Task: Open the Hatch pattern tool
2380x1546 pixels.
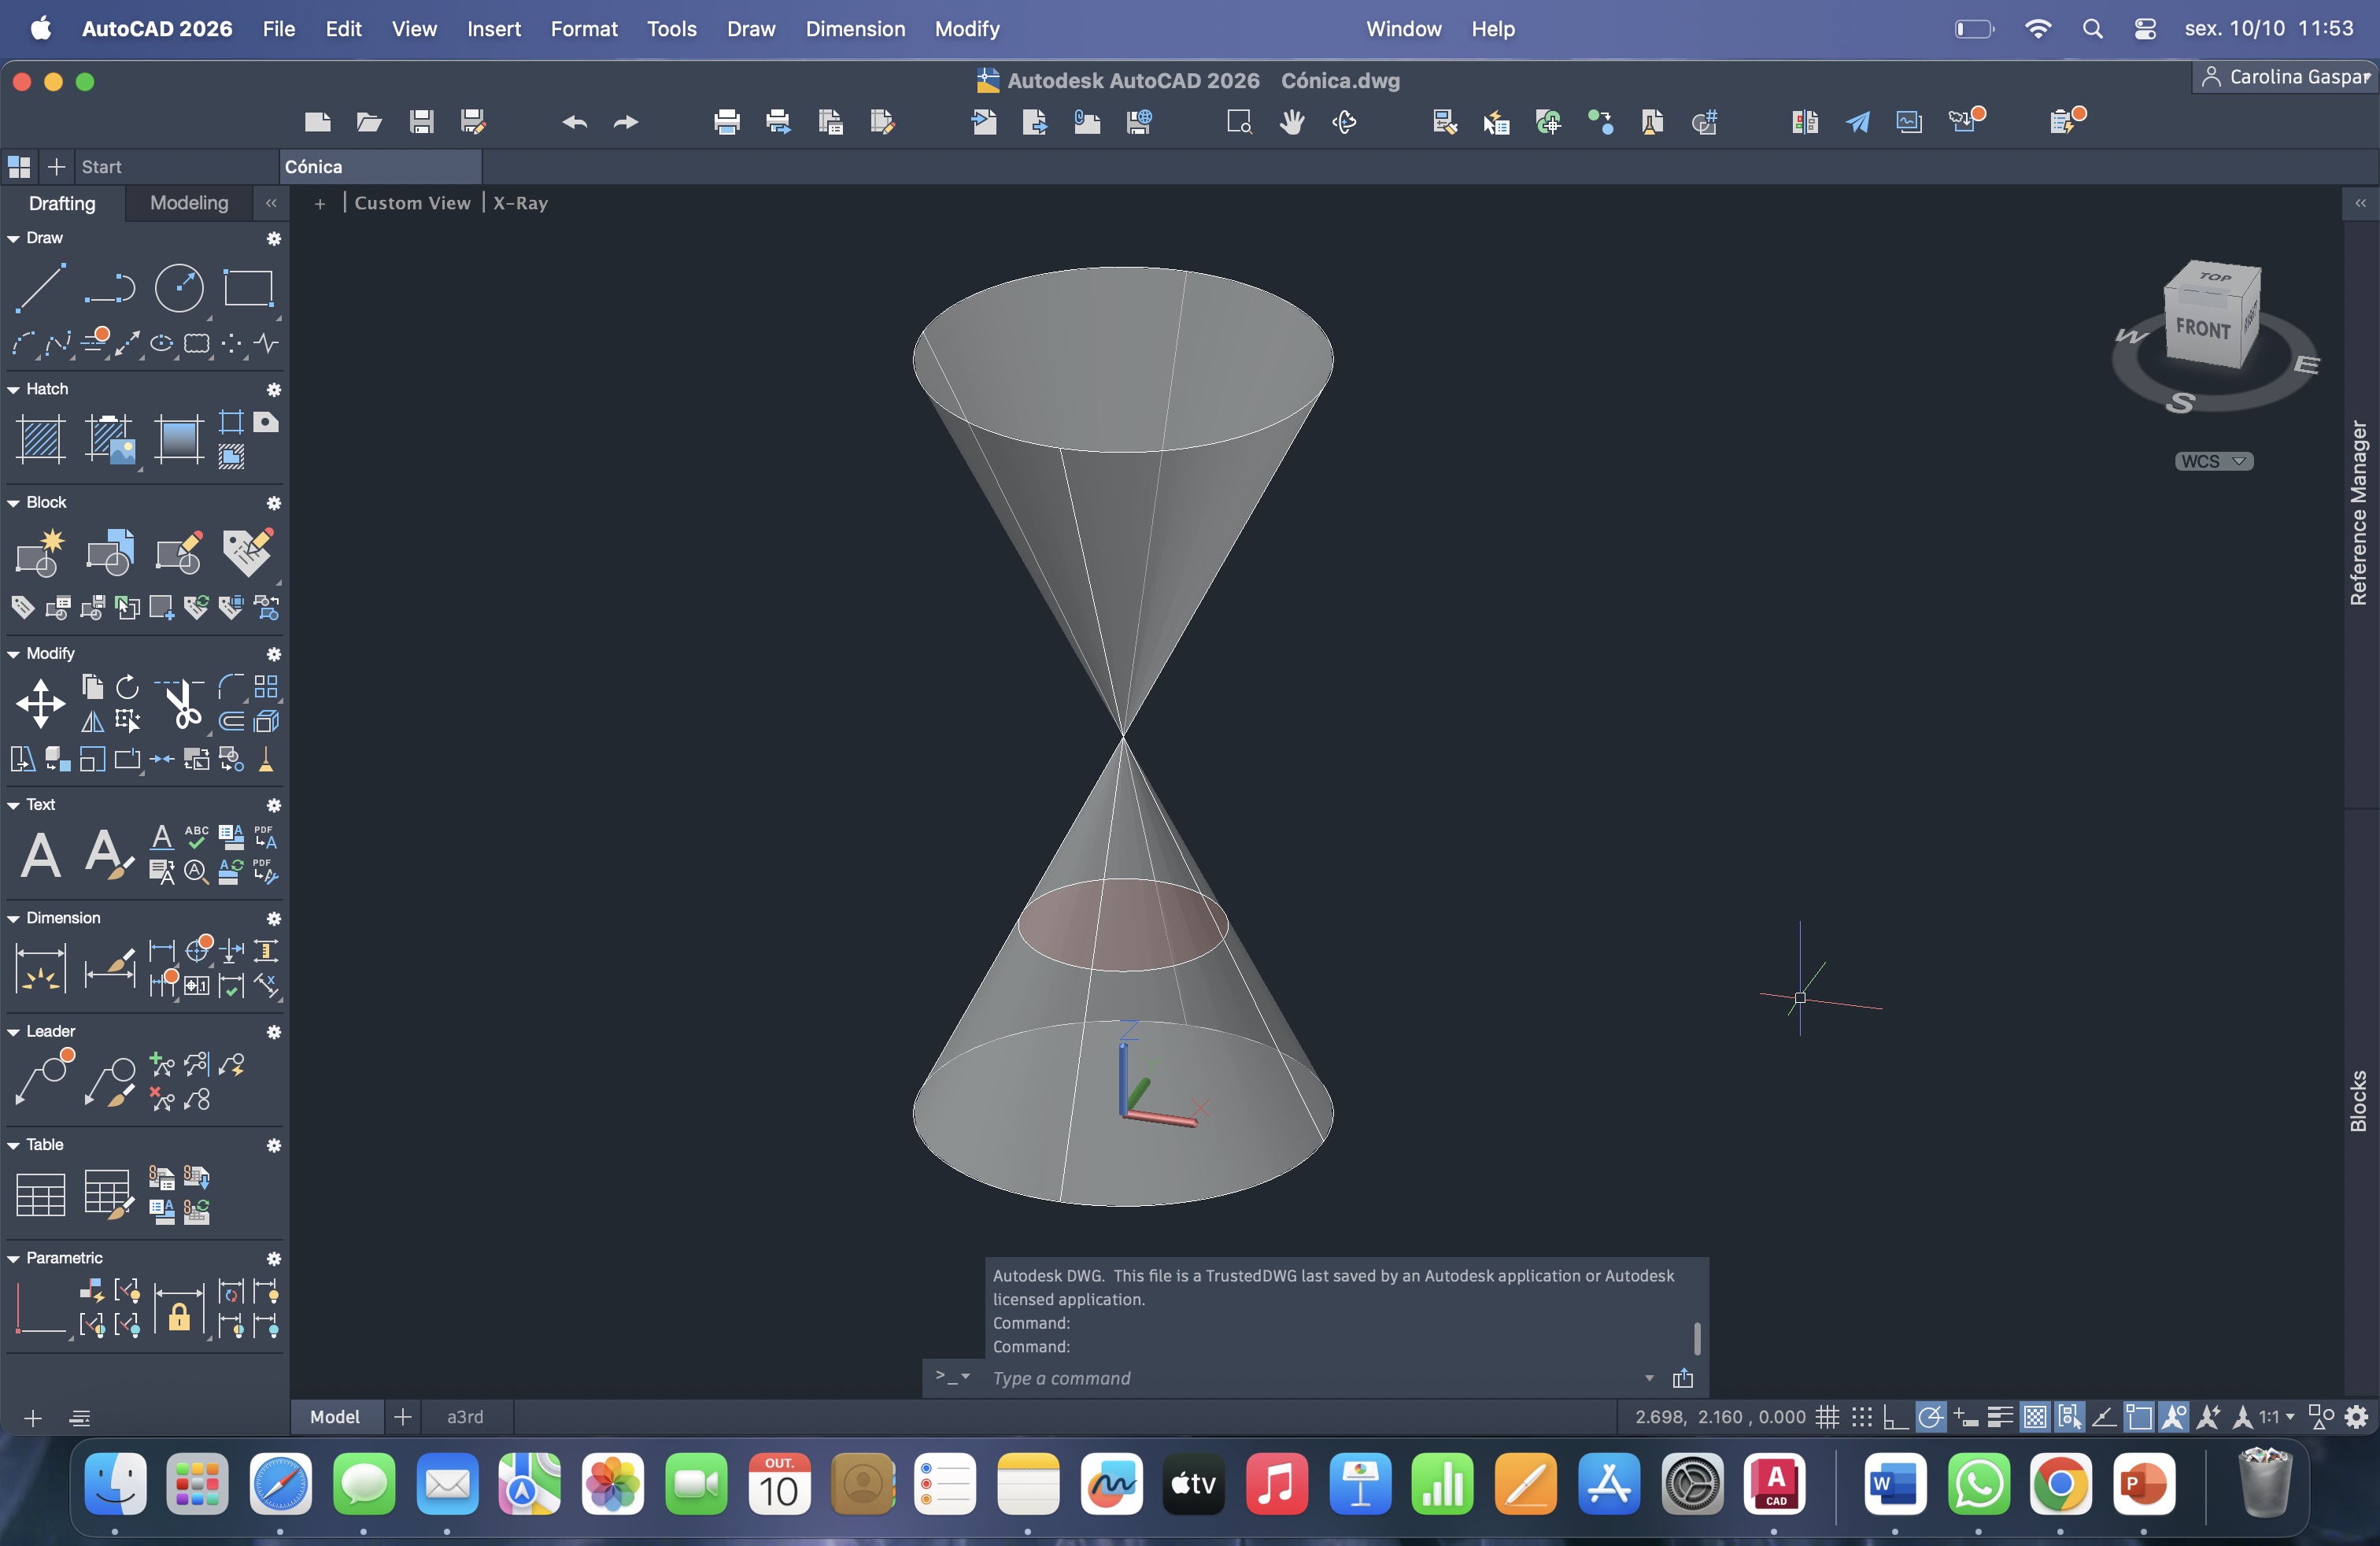Action: (x=41, y=439)
